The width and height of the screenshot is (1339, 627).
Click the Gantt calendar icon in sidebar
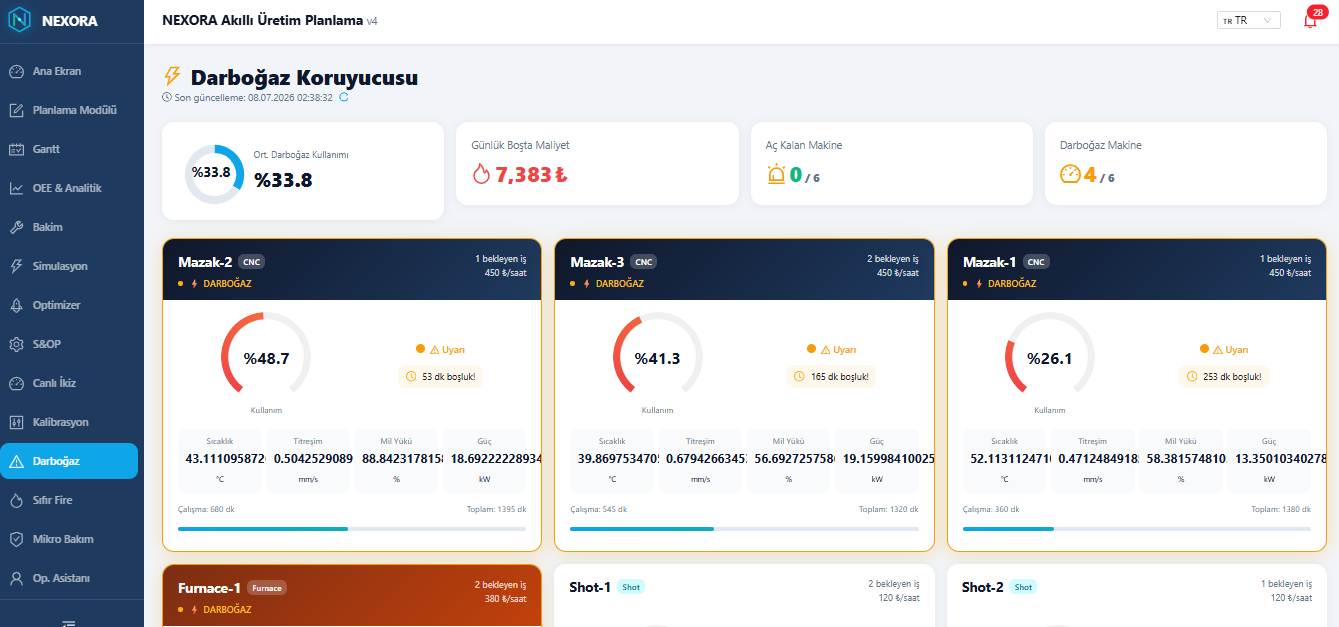pyautogui.click(x=16, y=149)
